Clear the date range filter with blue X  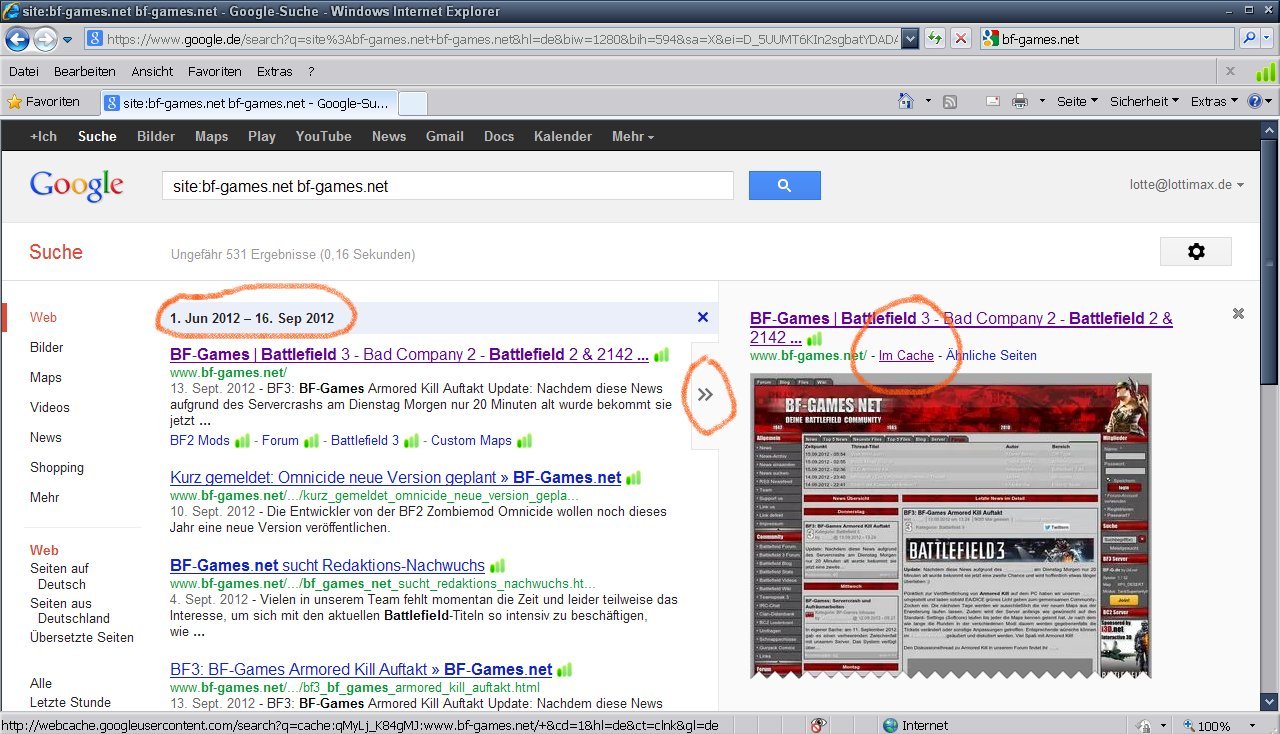coord(702,317)
